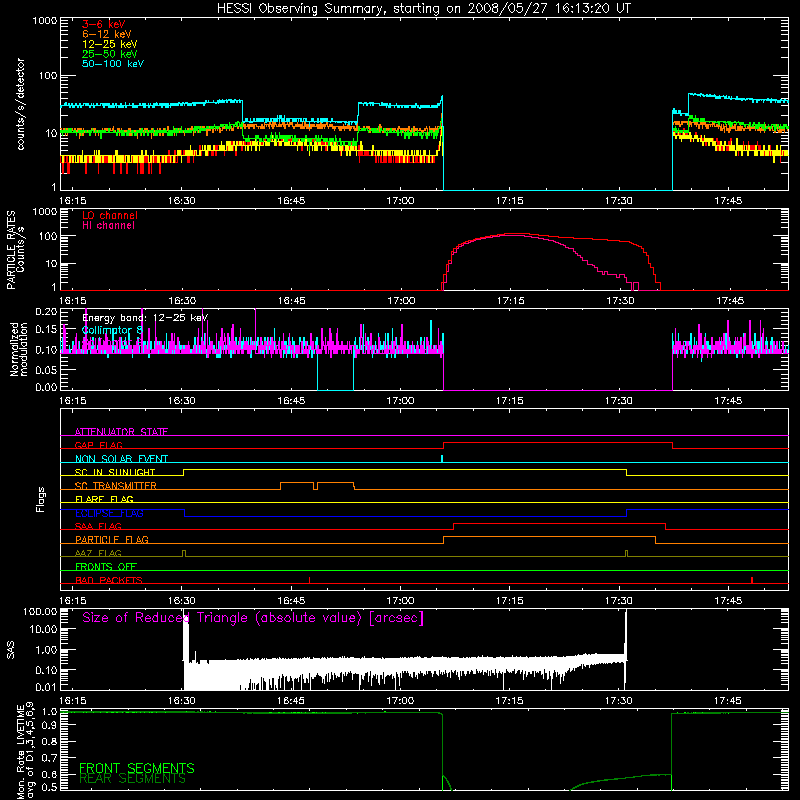Click the 16:45 tick label under the Flags panel
Viewport: 800px width, 800px height.
pyautogui.click(x=291, y=601)
